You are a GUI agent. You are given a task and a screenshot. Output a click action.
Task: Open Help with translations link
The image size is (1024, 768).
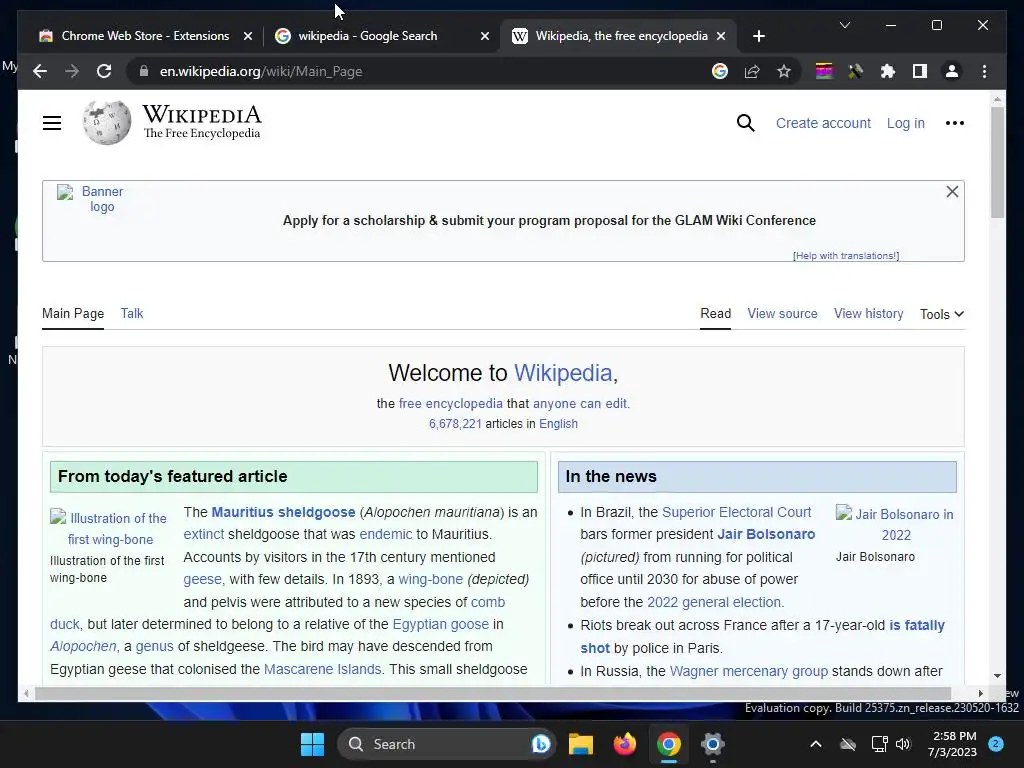(x=846, y=255)
